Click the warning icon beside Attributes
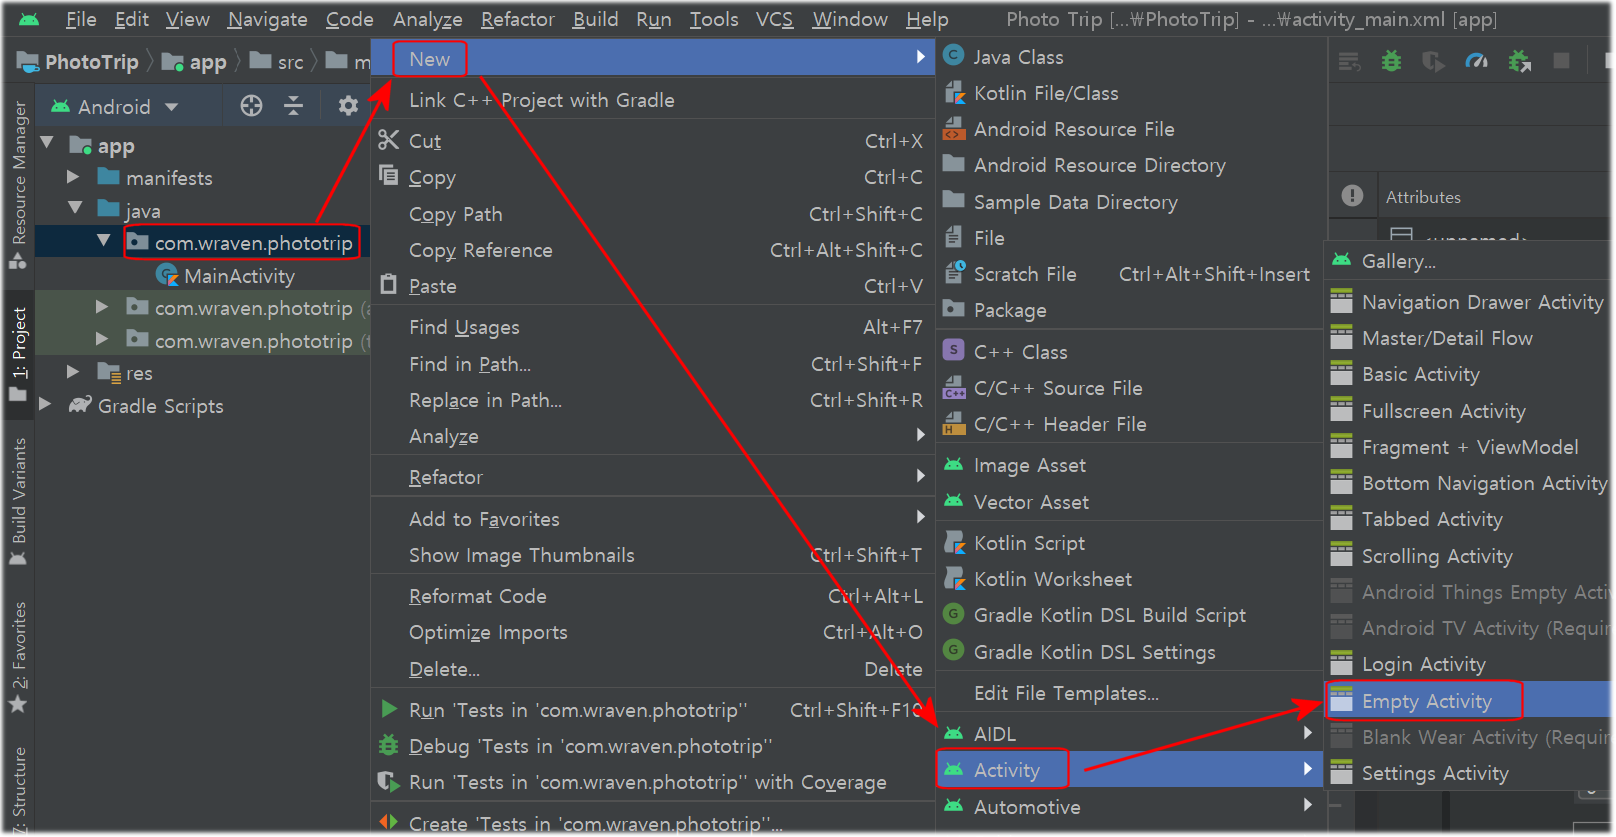This screenshot has height=837, width=1616. [1352, 196]
